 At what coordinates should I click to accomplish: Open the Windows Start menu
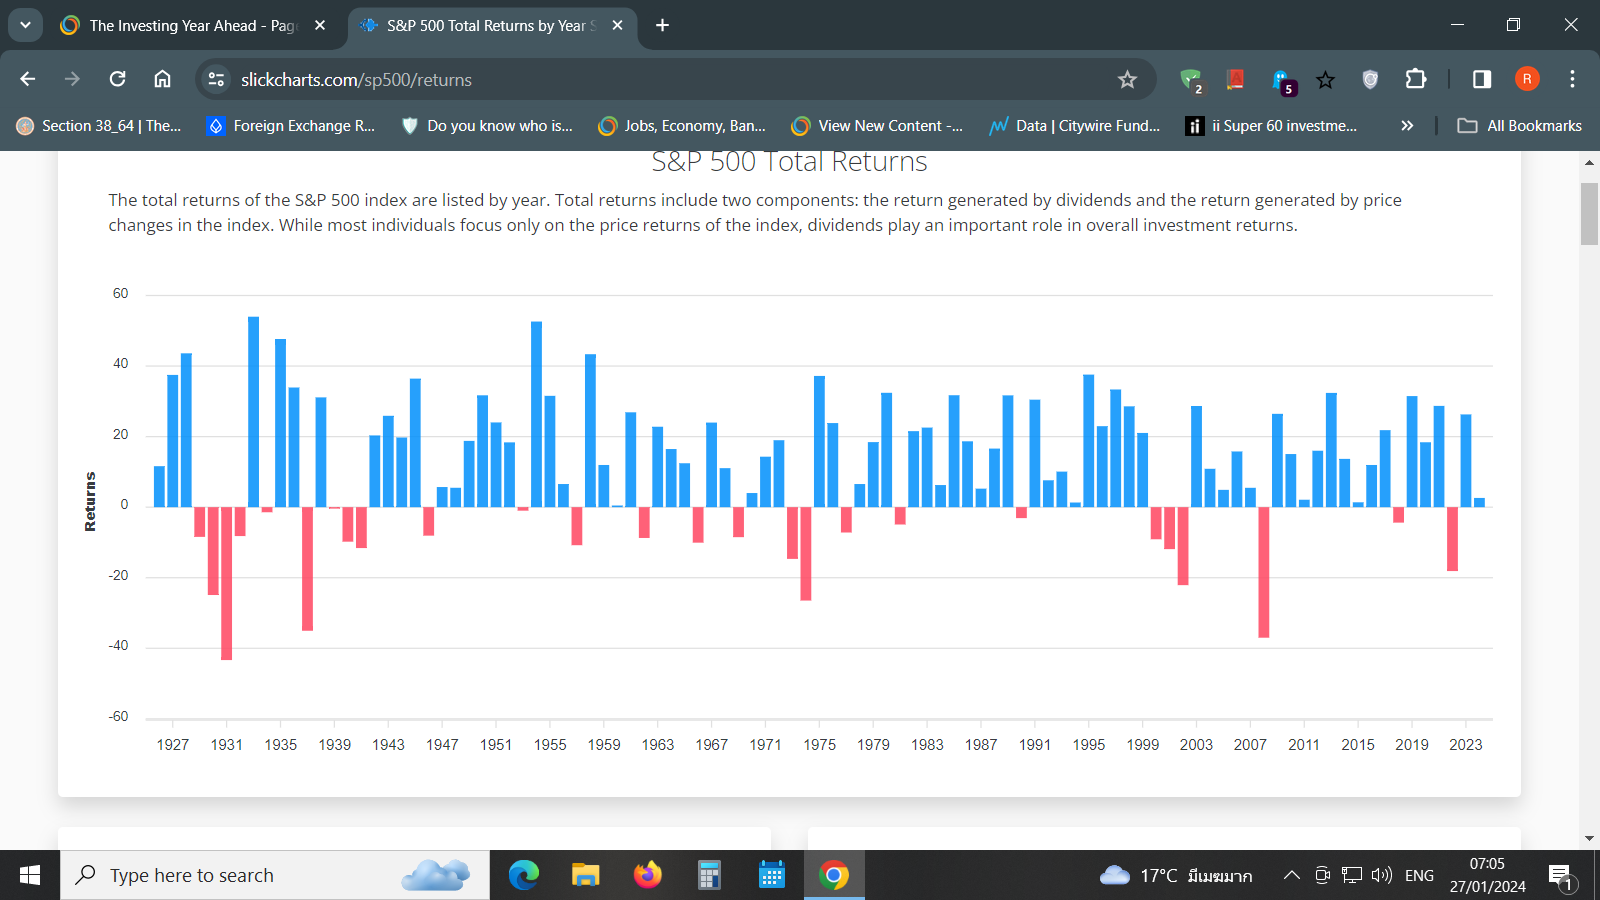click(x=30, y=876)
